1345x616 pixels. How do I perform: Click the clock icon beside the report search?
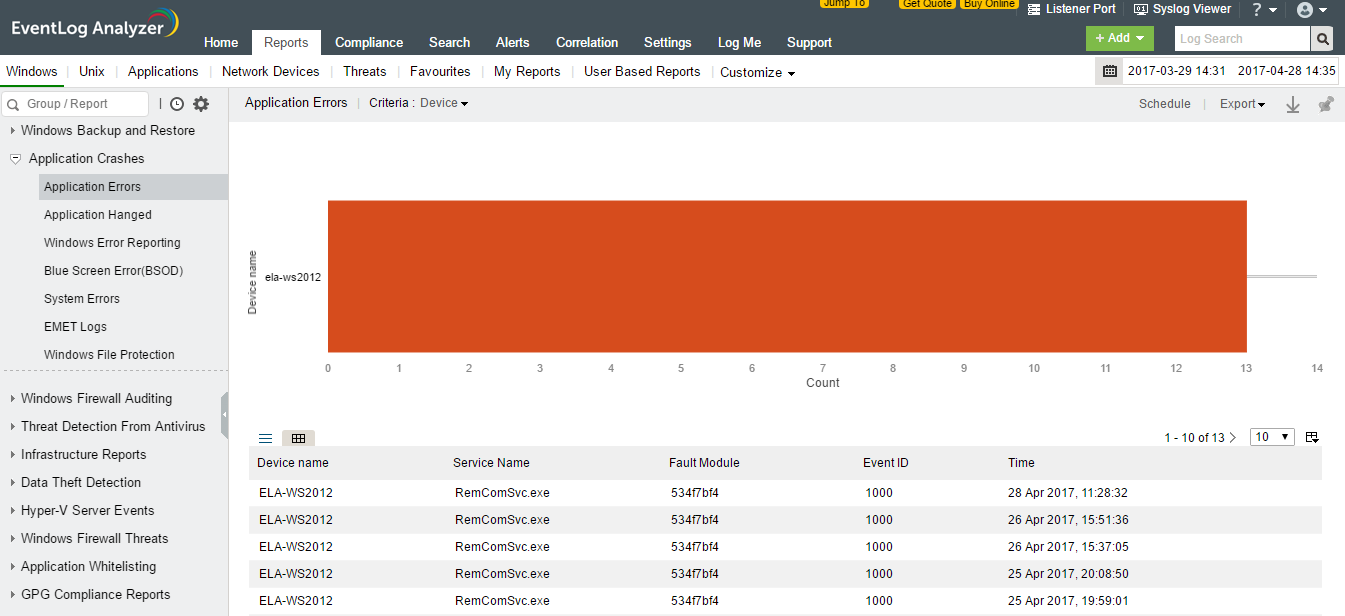click(x=177, y=104)
